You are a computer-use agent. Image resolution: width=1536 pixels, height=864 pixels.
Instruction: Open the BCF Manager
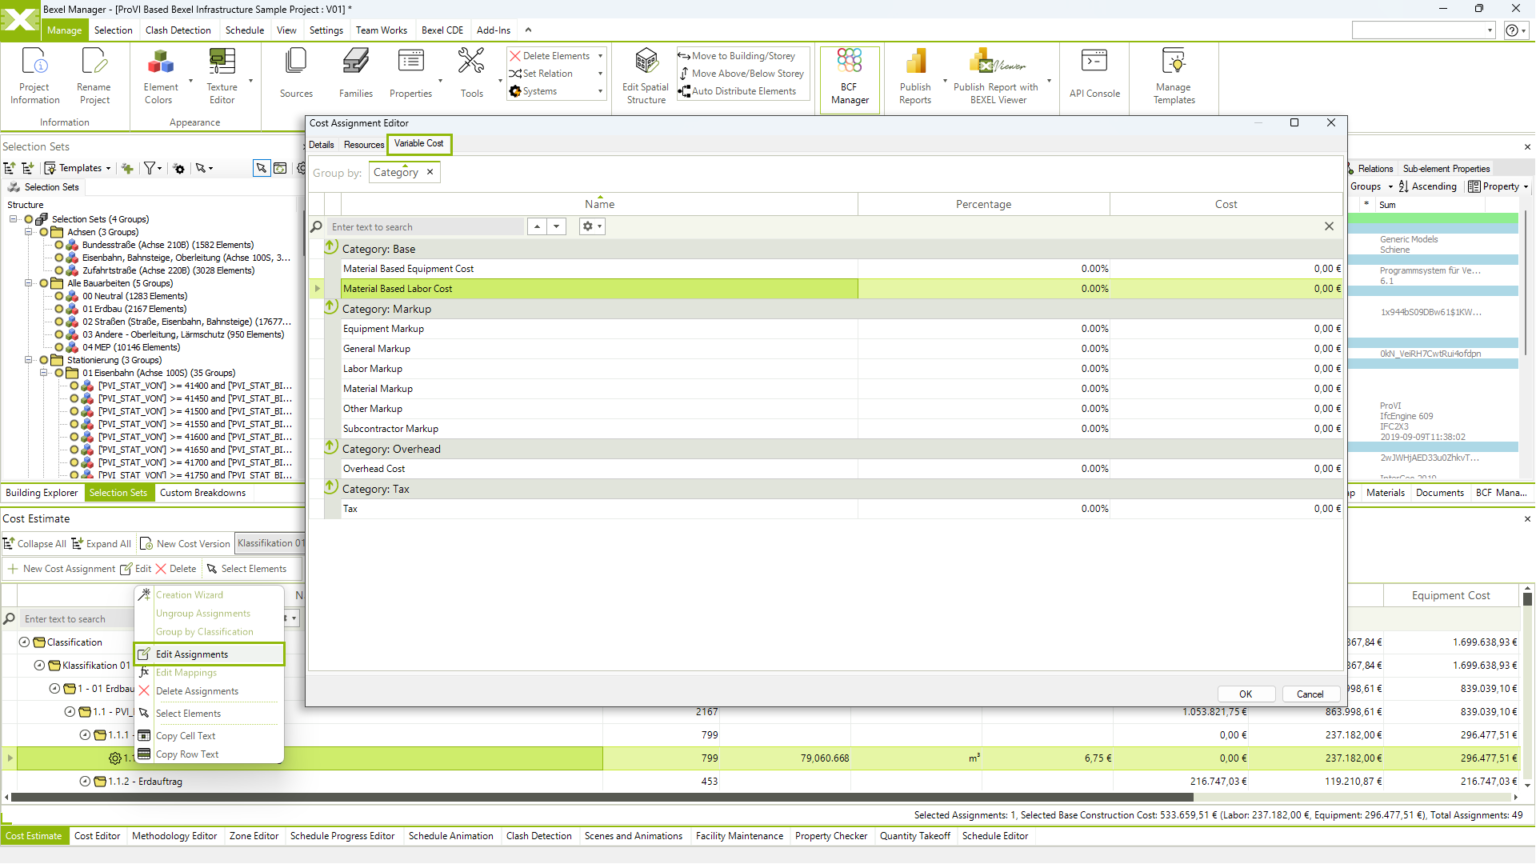(x=848, y=75)
